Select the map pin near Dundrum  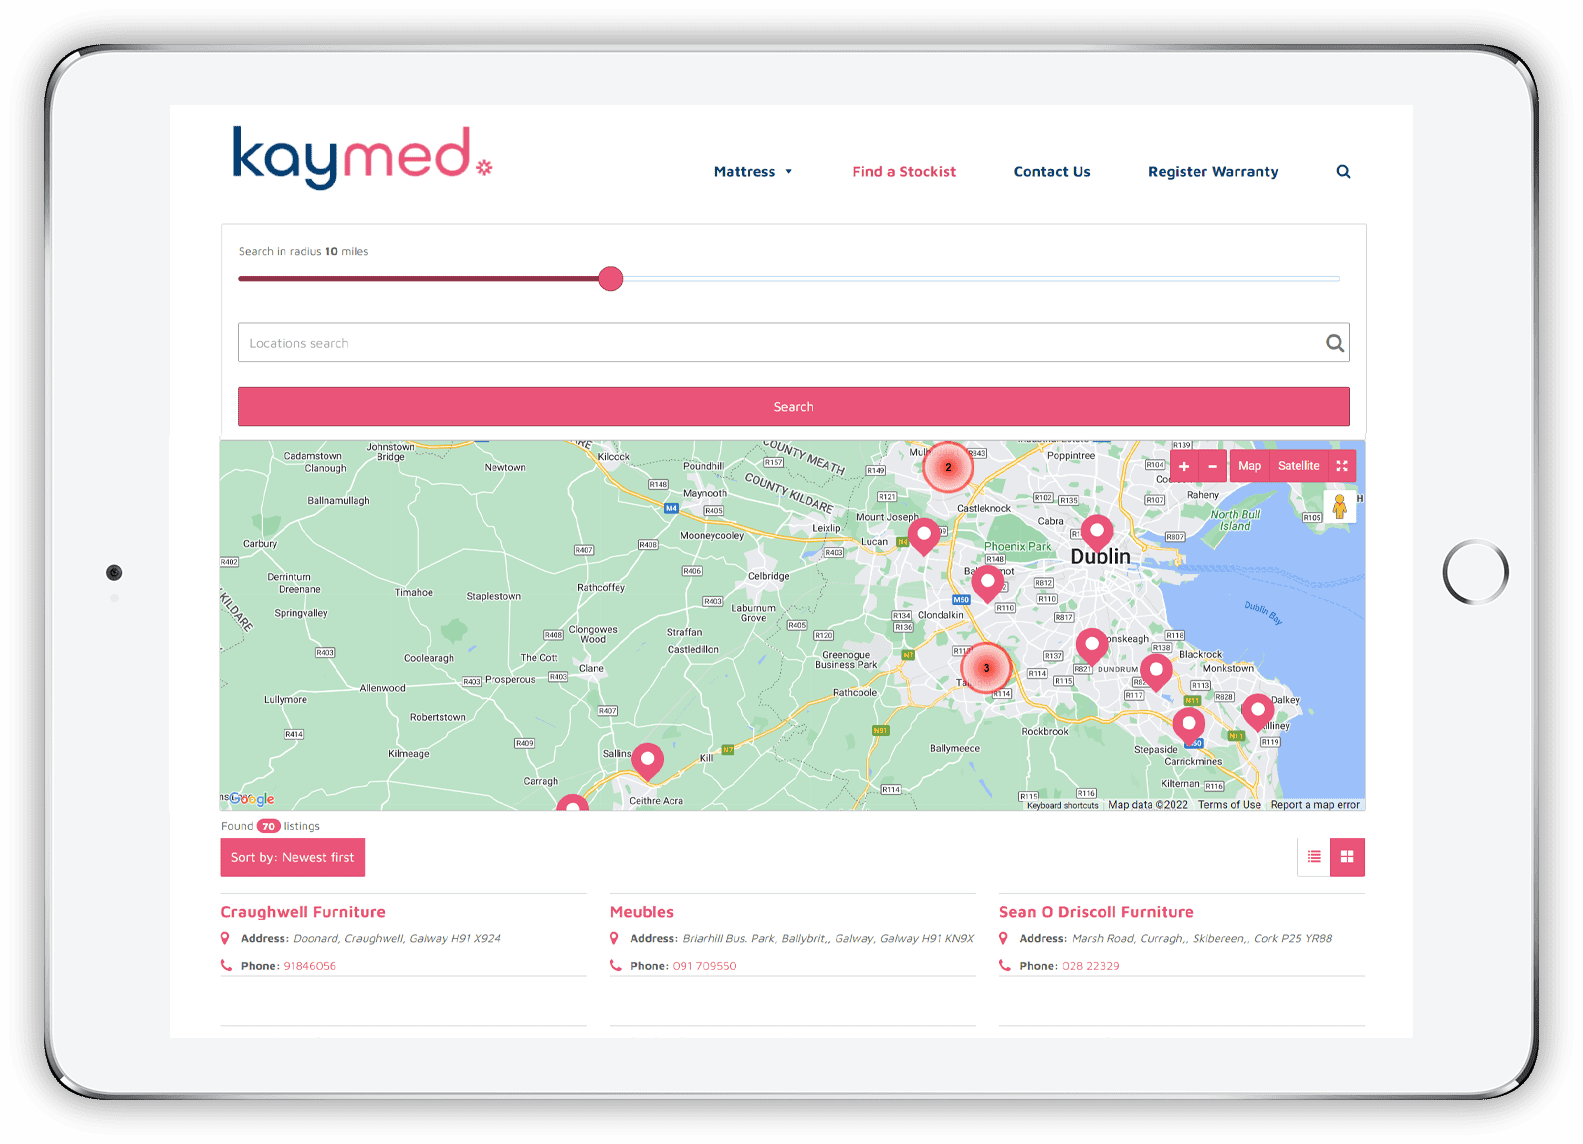(x=1092, y=646)
